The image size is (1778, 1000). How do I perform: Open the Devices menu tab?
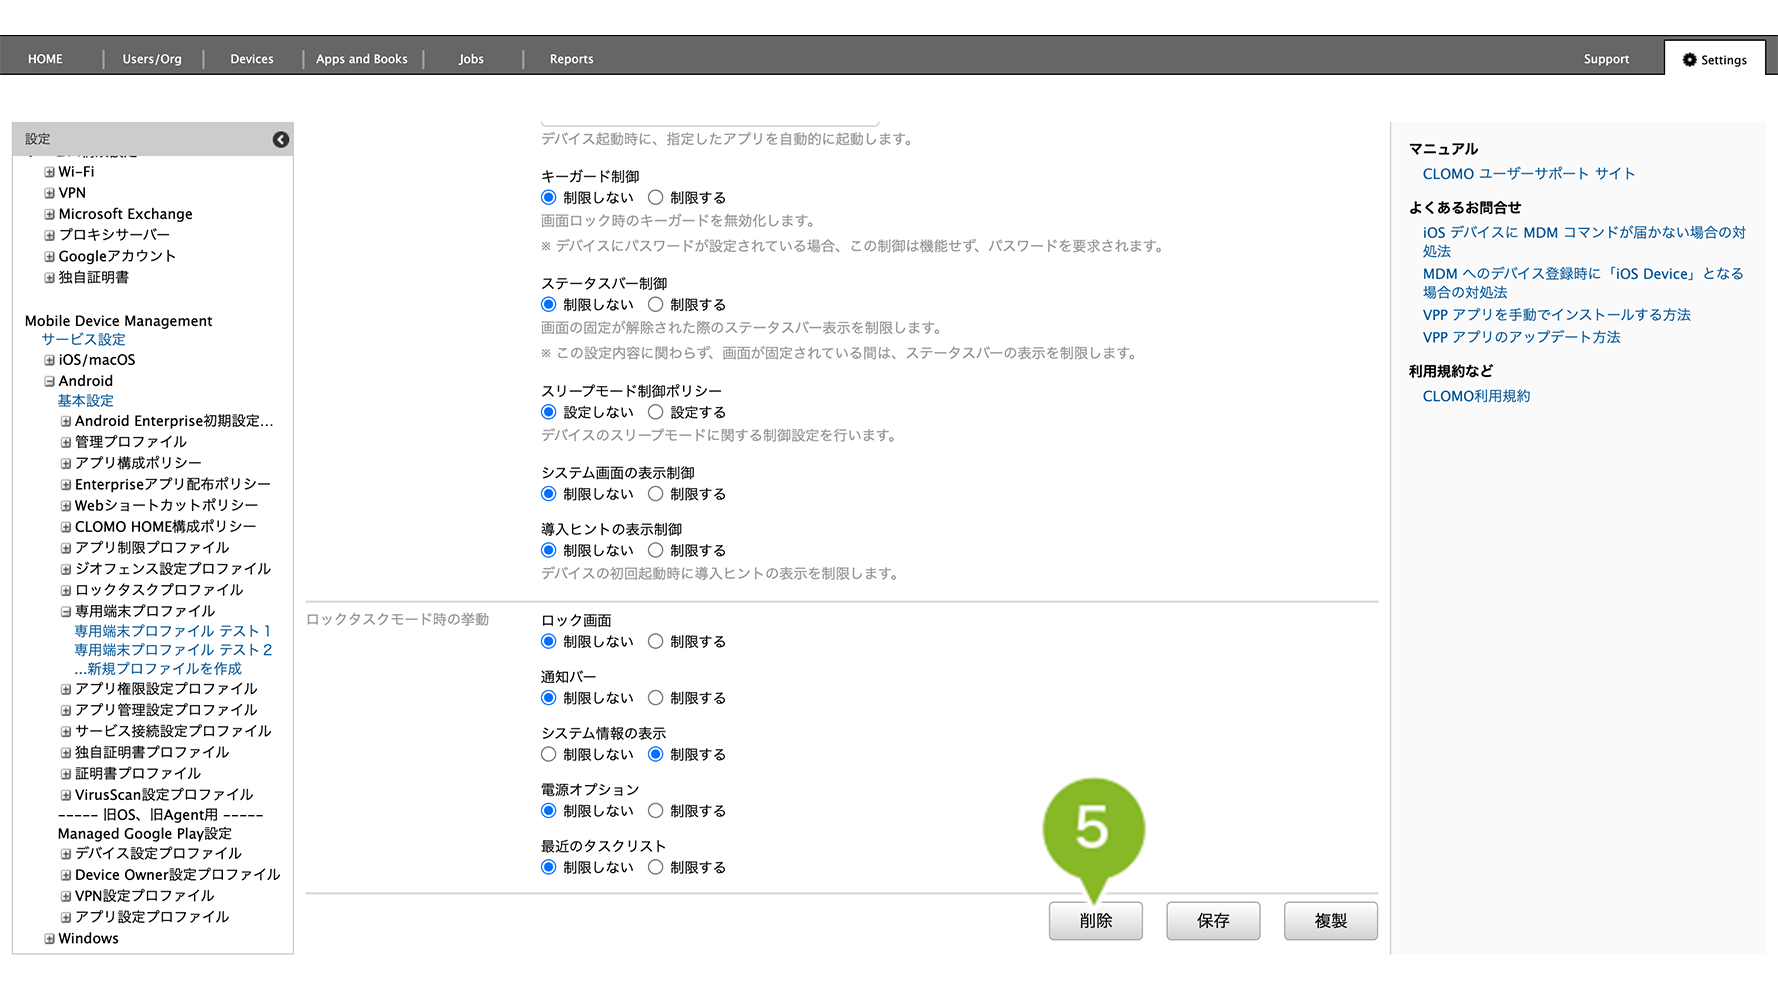(x=252, y=59)
